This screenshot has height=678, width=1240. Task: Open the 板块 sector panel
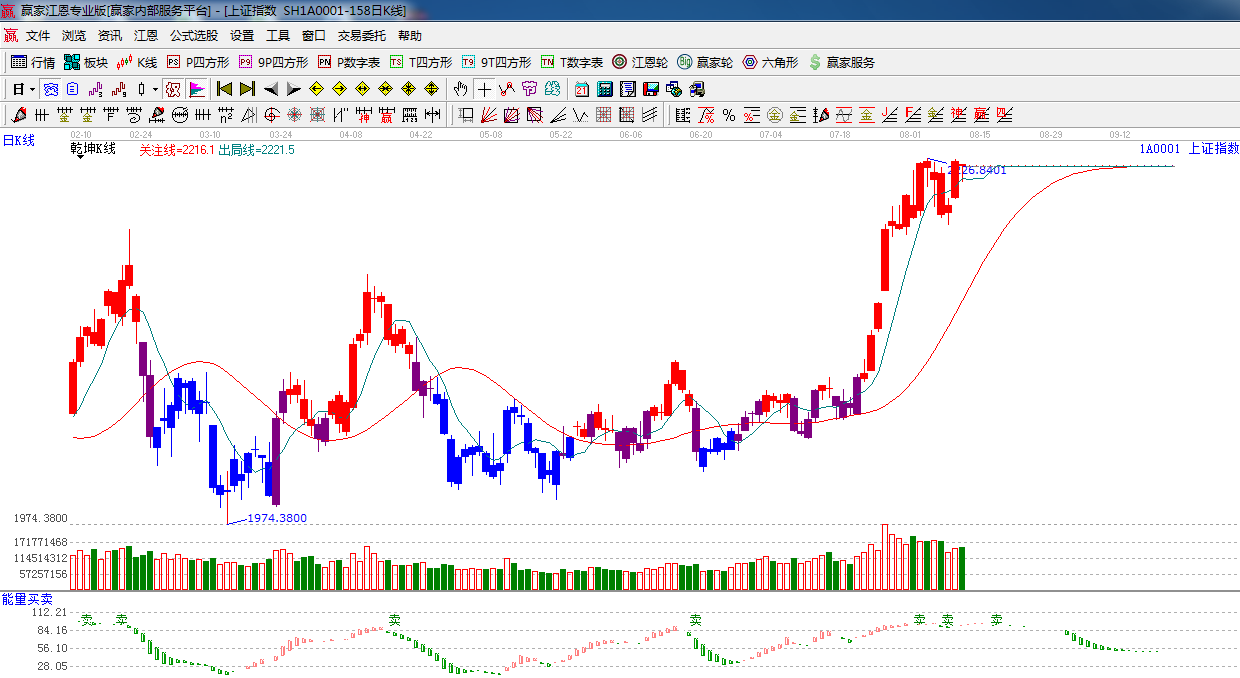click(85, 62)
